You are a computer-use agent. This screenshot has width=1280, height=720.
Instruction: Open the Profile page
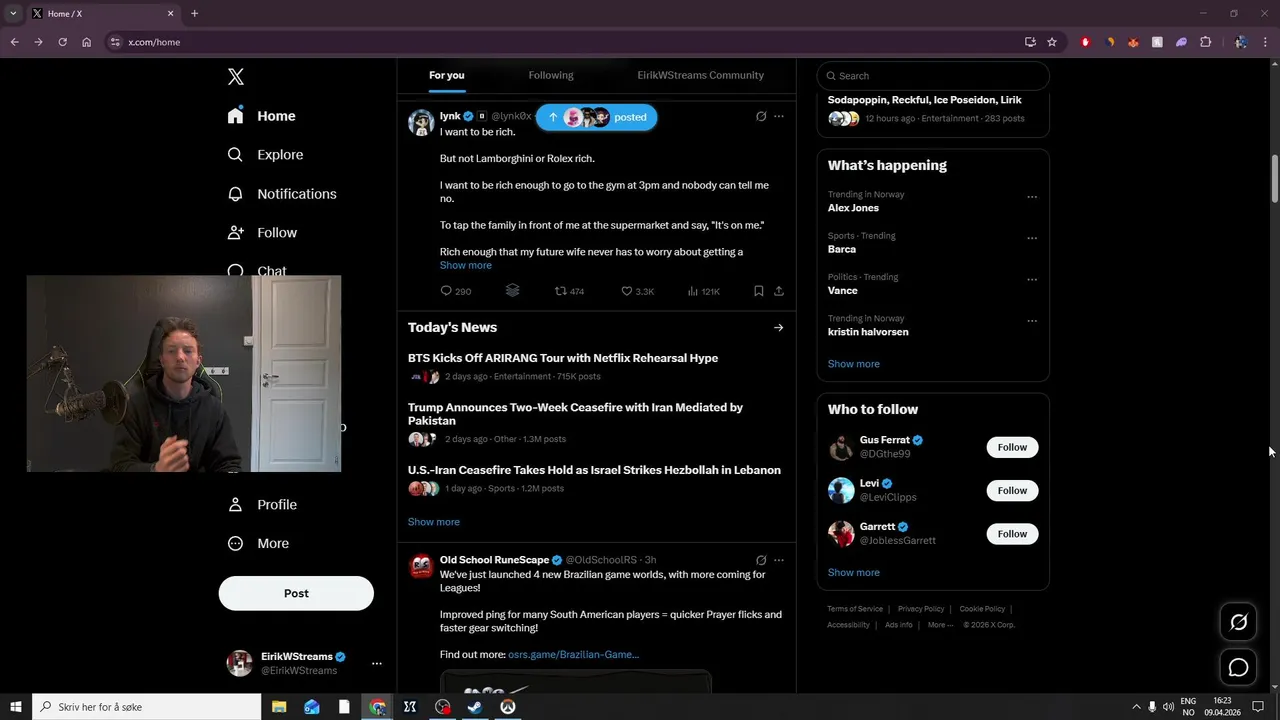(263, 505)
